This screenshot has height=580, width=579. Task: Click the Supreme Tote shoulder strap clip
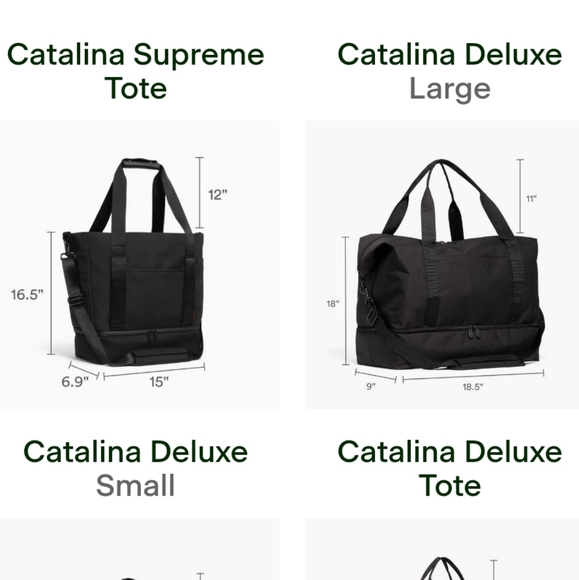(x=67, y=256)
